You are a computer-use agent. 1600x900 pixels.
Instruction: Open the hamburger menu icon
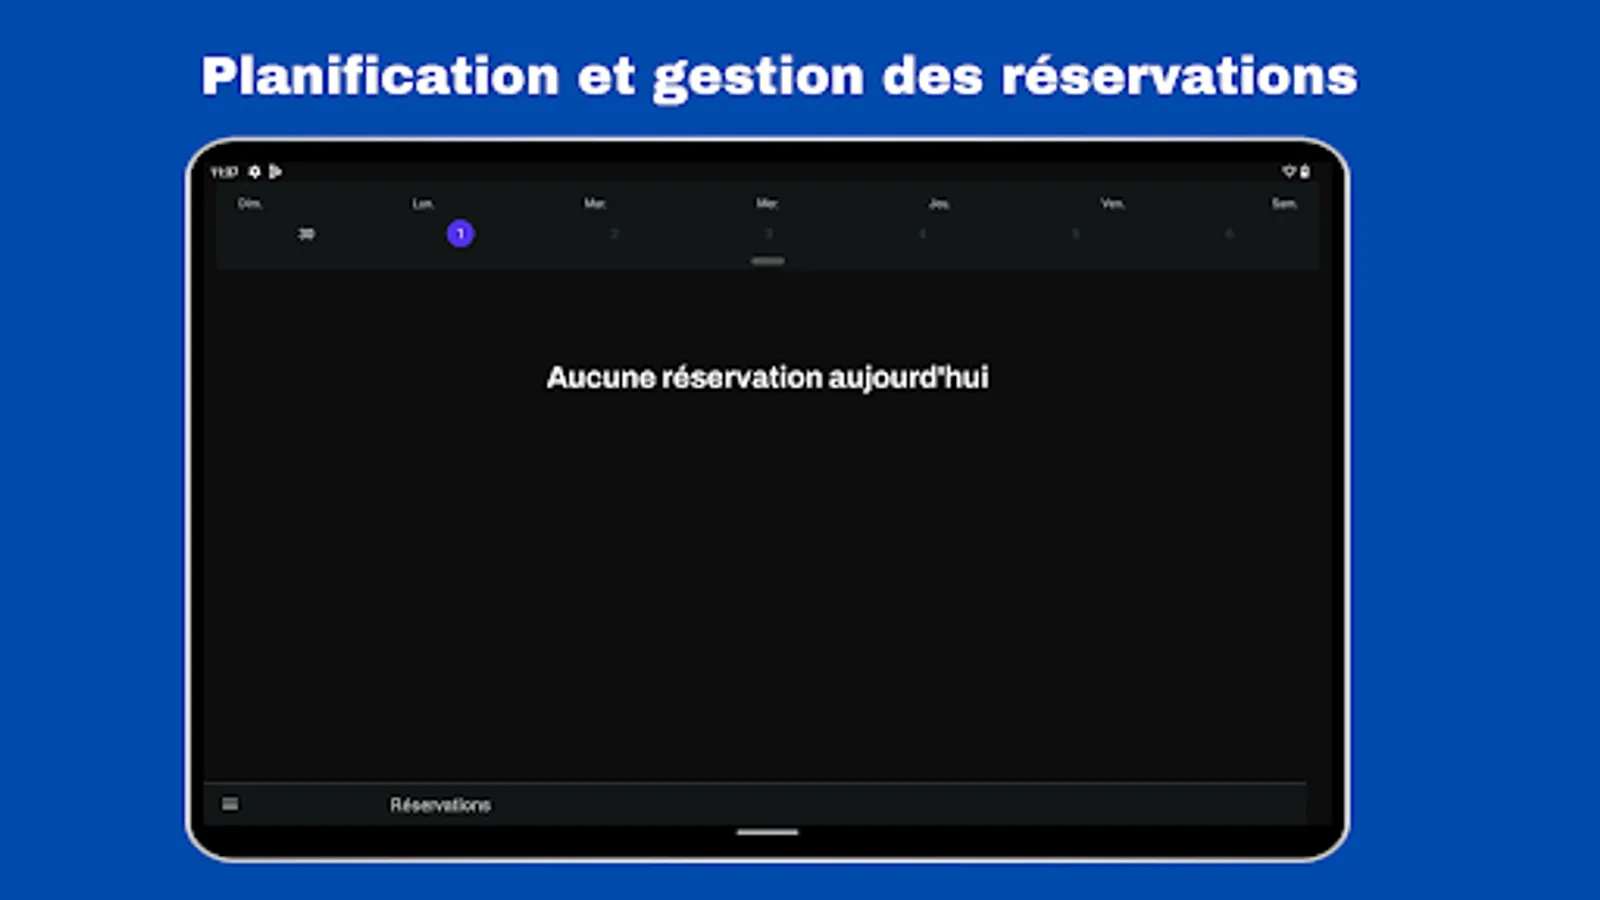pyautogui.click(x=230, y=804)
